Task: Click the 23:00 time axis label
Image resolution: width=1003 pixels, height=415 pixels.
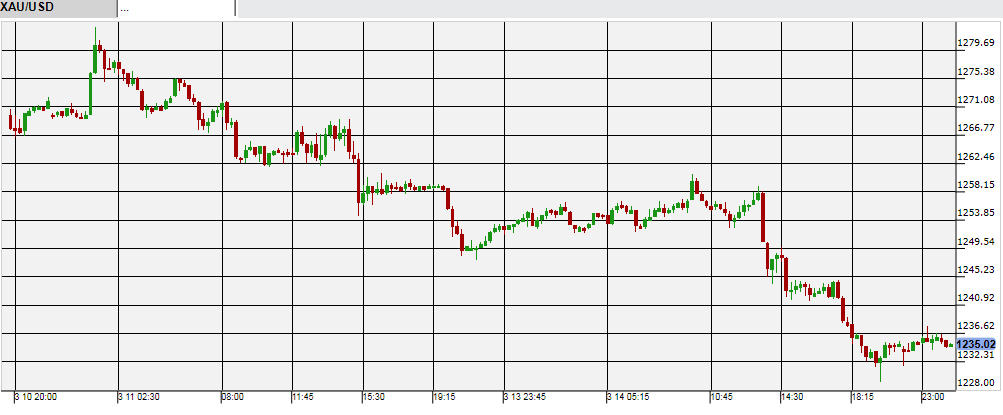Action: 934,397
